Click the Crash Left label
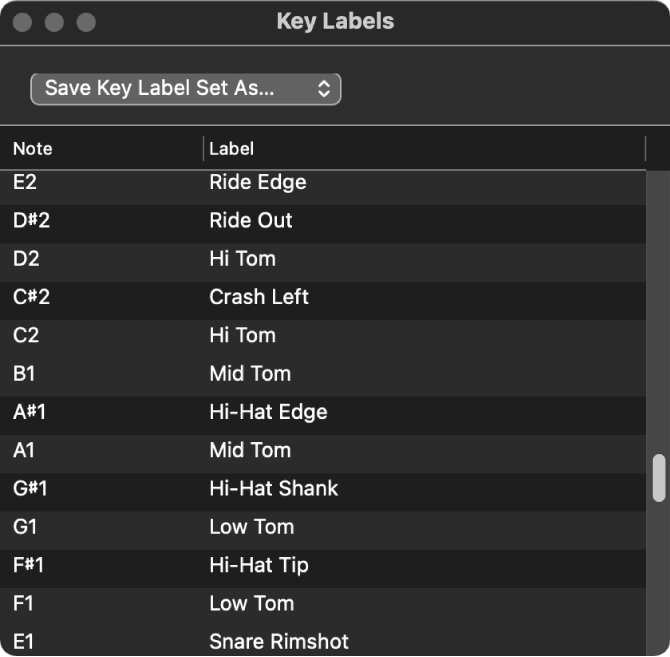 (259, 297)
